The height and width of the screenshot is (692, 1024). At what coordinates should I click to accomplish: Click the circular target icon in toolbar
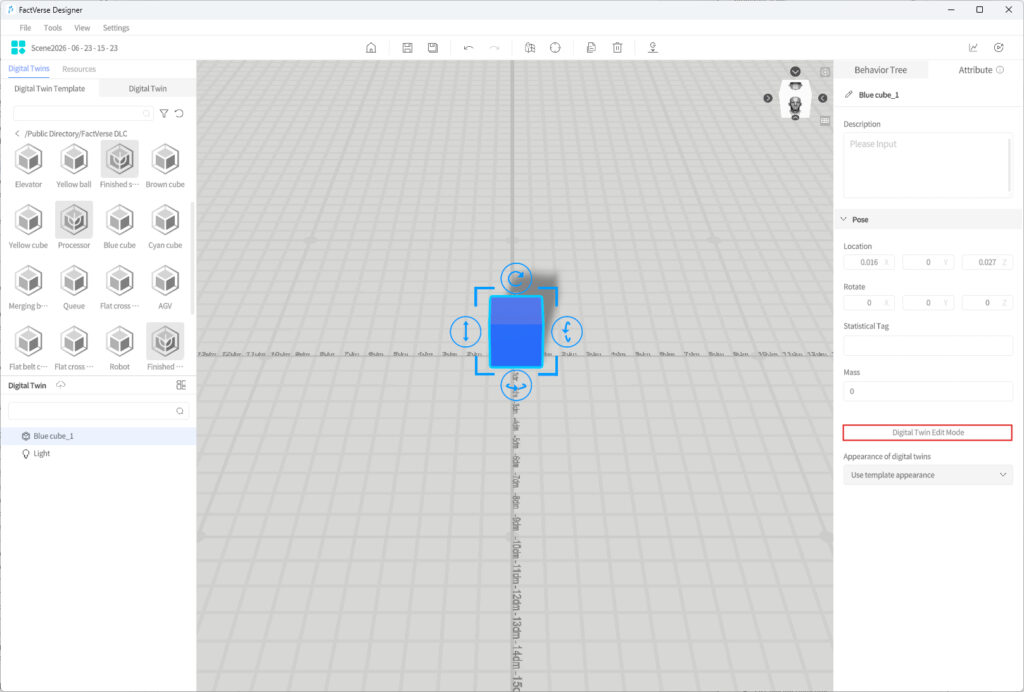coord(555,48)
